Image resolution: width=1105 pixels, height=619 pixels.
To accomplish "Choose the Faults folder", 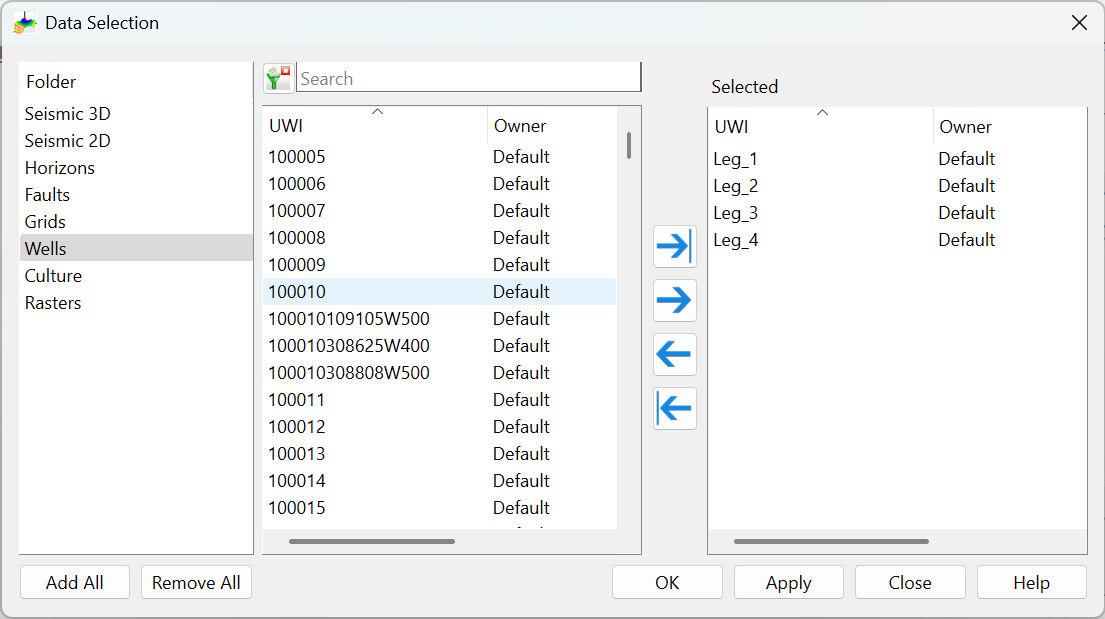I will (x=47, y=195).
